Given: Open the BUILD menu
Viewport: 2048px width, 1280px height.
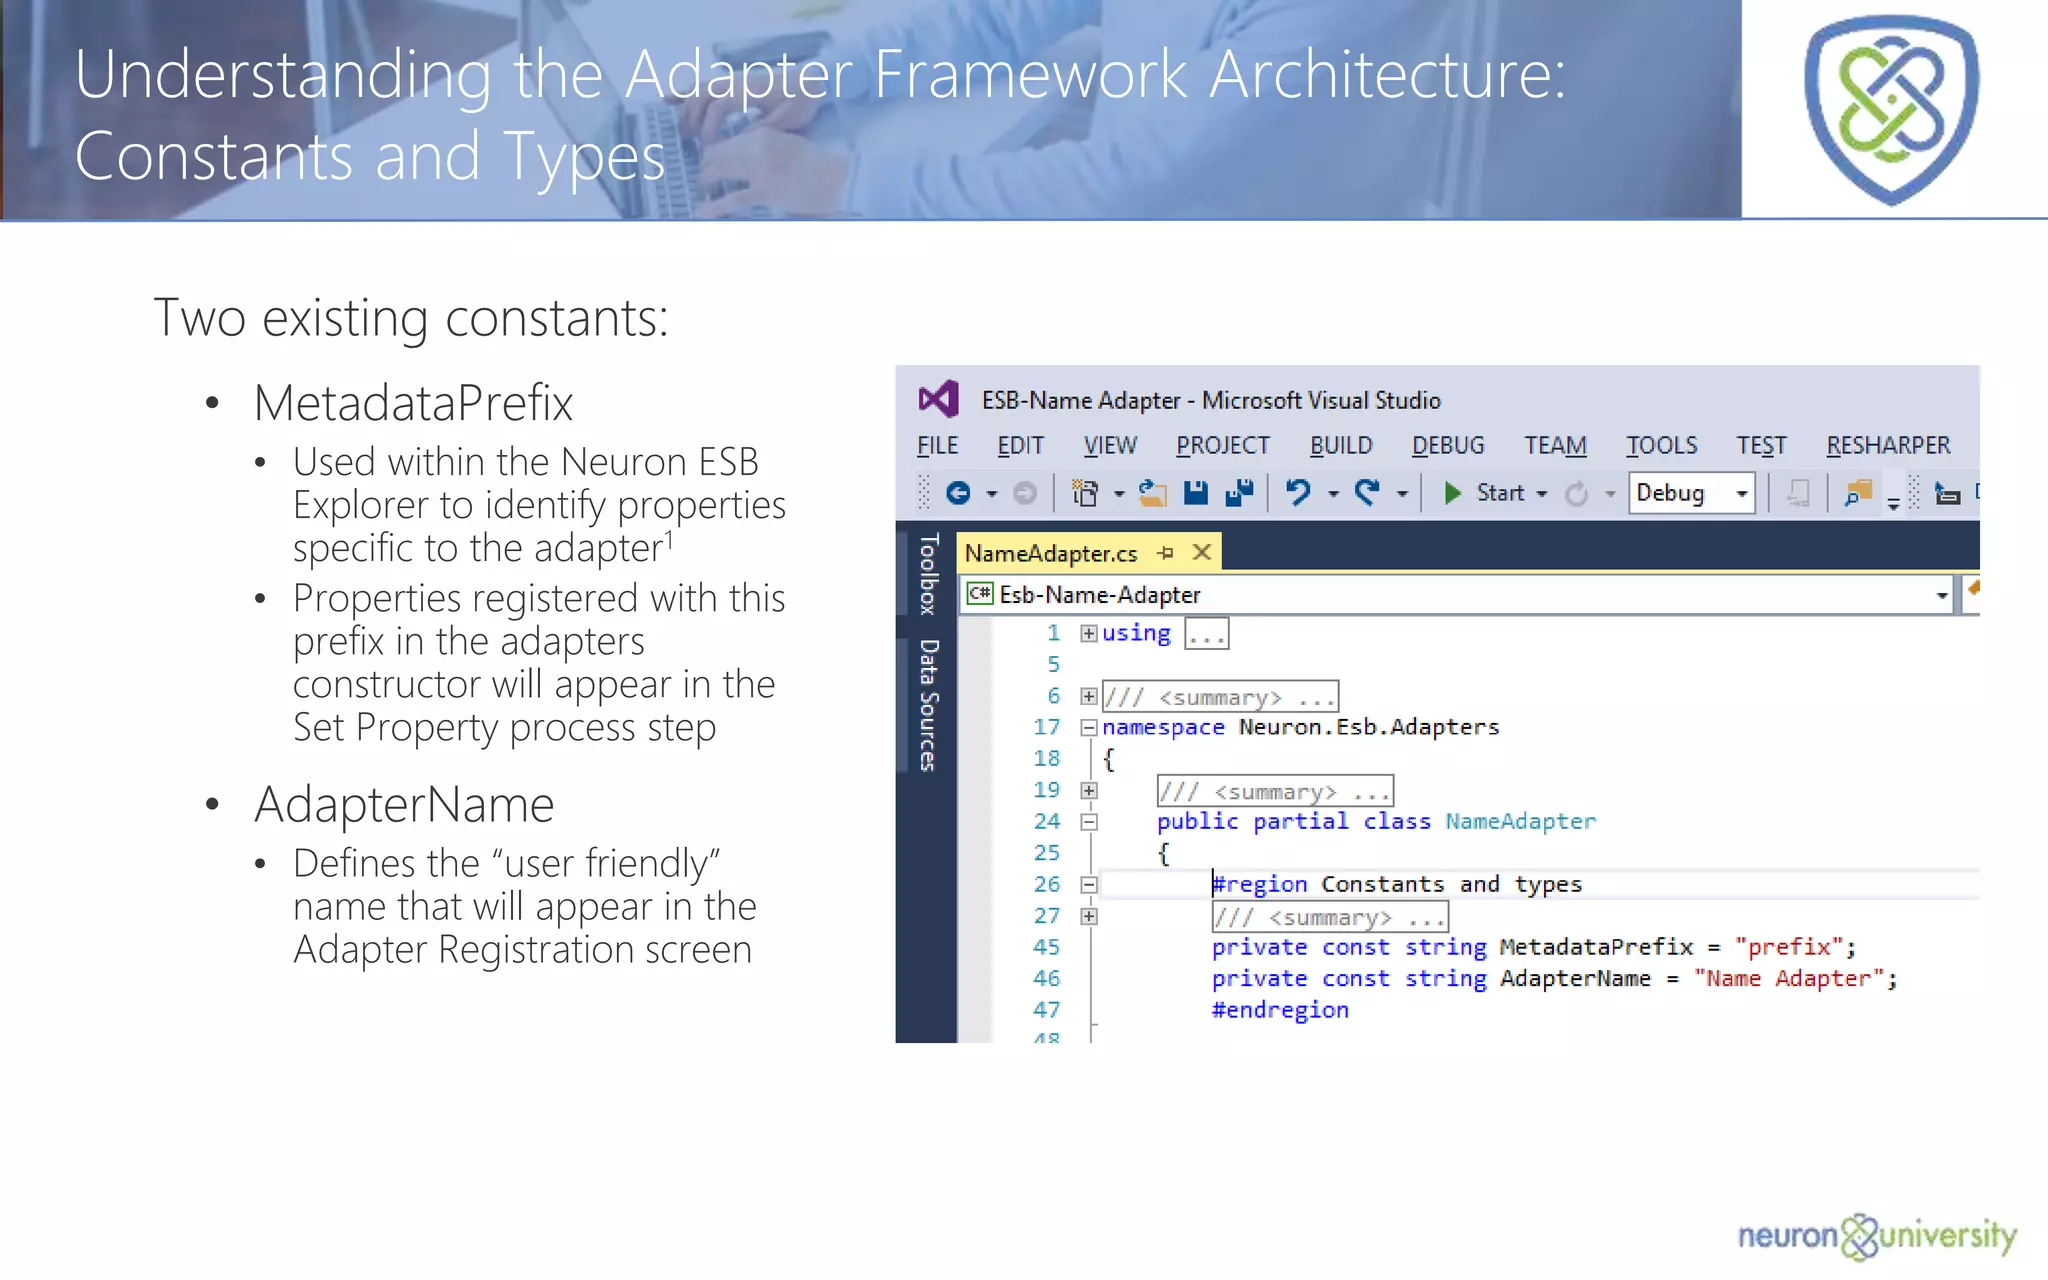Looking at the screenshot, I should [1340, 446].
